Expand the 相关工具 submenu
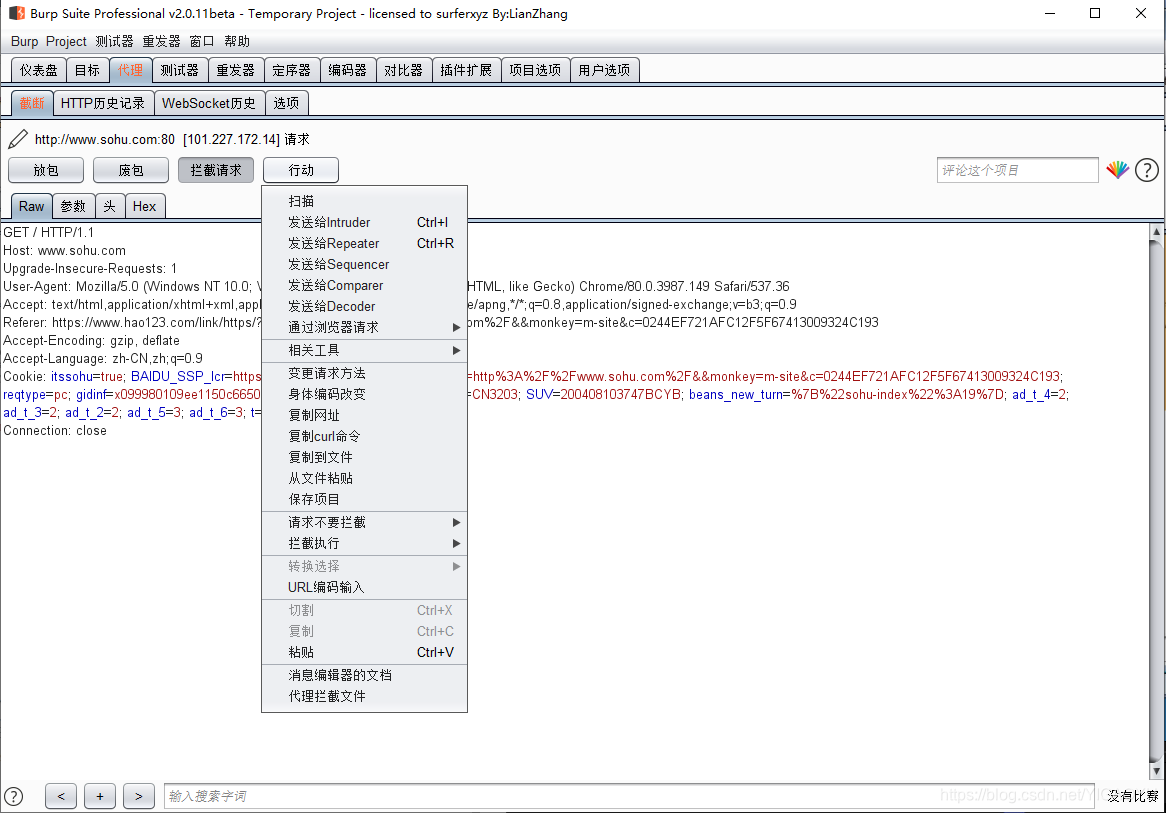Viewport: 1166px width, 813px height. tap(364, 350)
